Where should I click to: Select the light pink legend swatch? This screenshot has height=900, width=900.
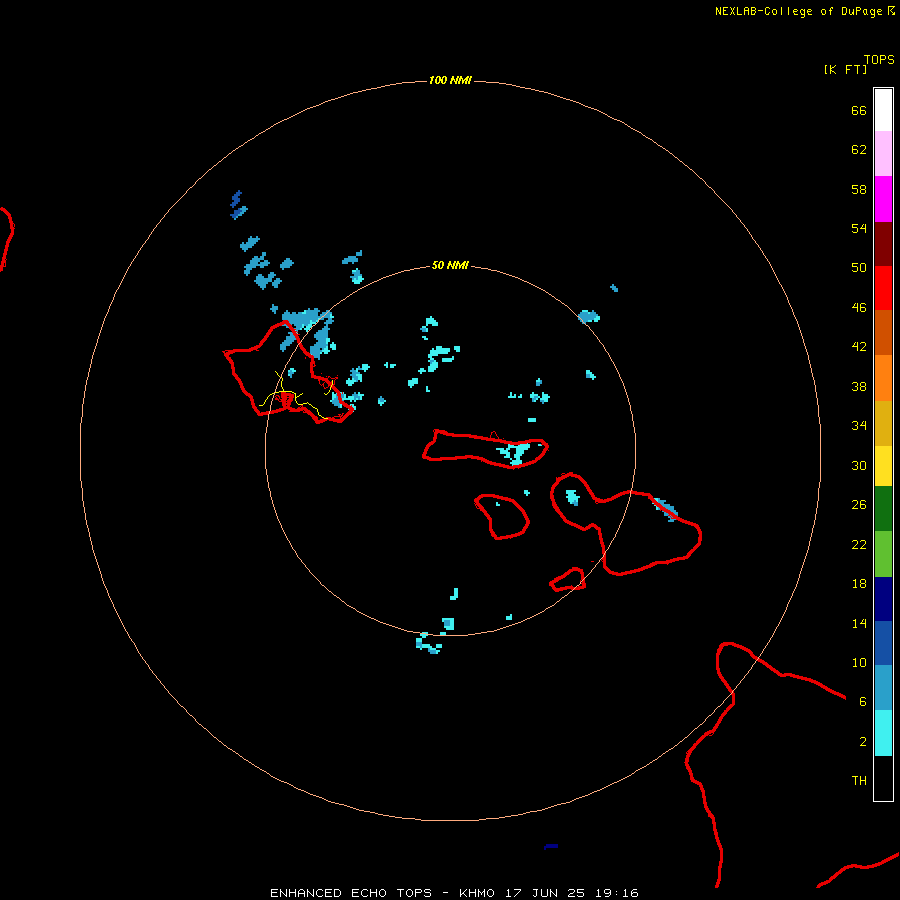coord(883,153)
